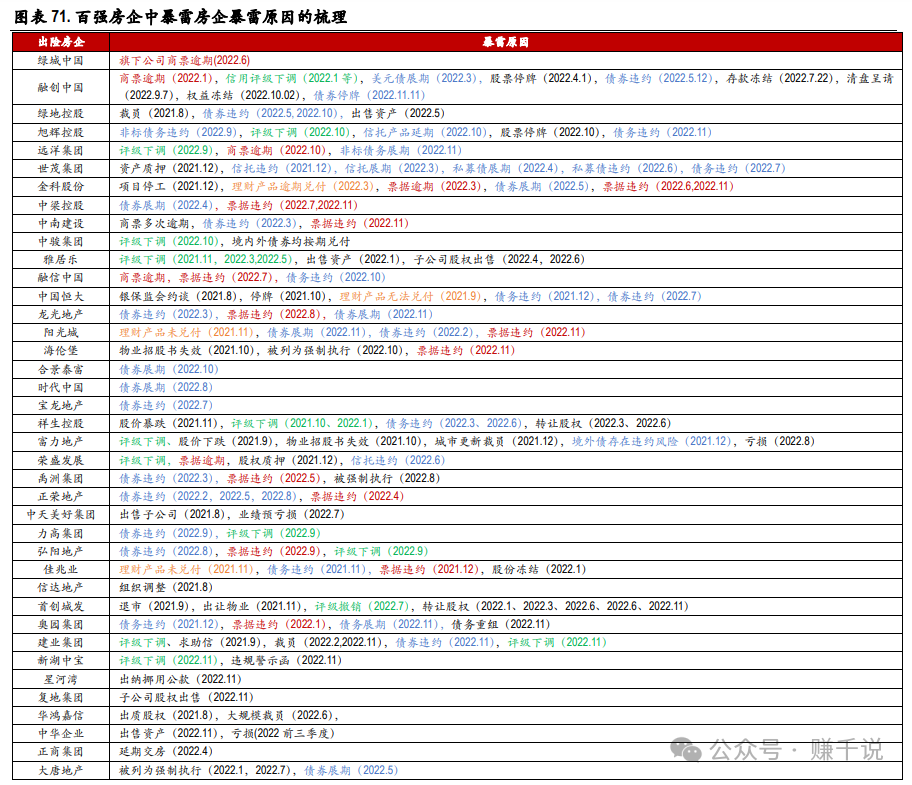Click the 绿地控股 company cell
Image resolution: width=912 pixels, height=785 pixels.
[61, 113]
